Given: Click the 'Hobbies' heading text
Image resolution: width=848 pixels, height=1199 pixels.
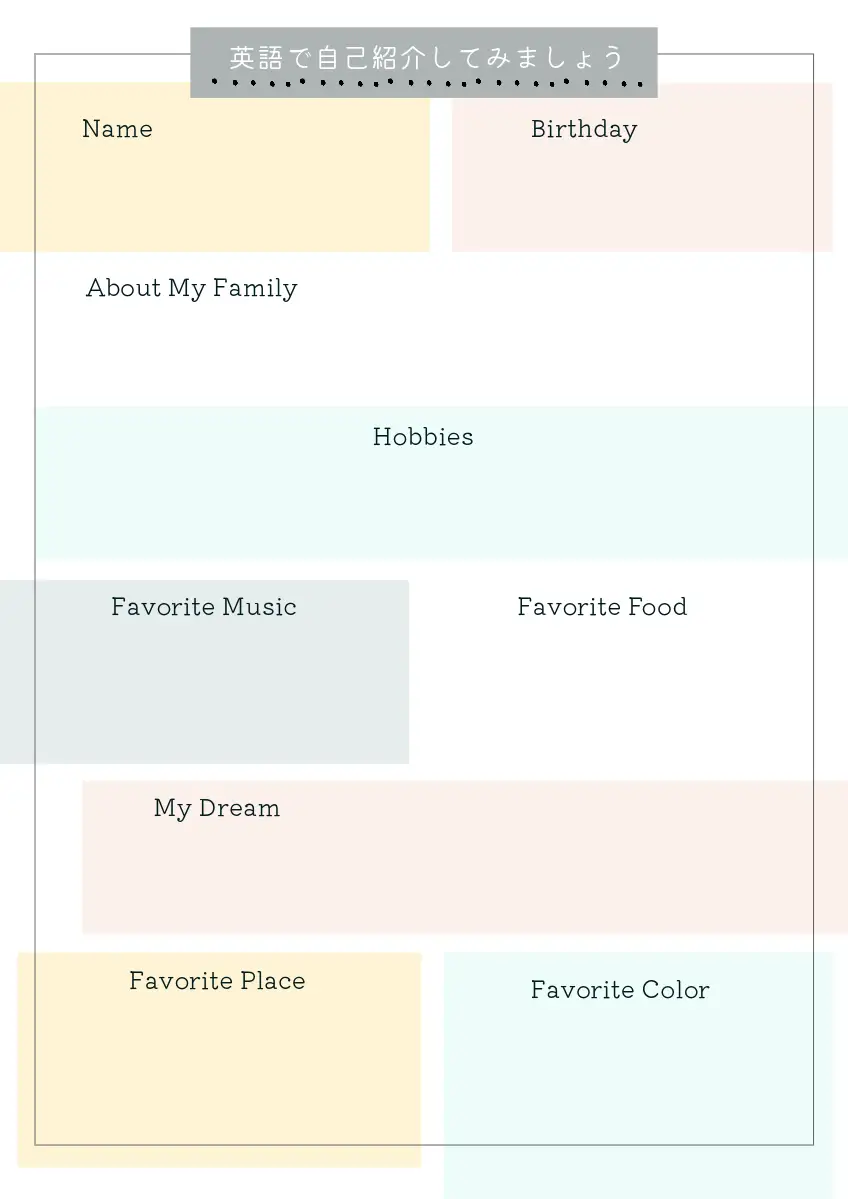Looking at the screenshot, I should coord(423,437).
